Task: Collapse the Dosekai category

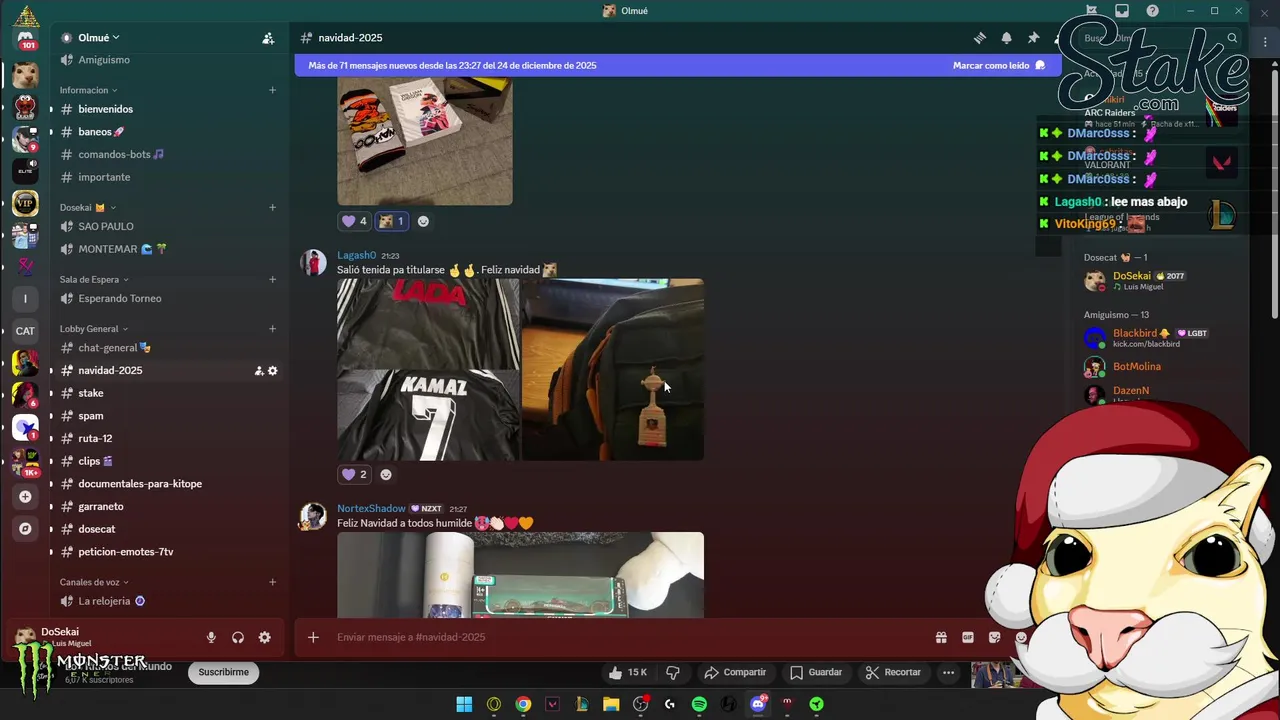Action: click(x=87, y=208)
